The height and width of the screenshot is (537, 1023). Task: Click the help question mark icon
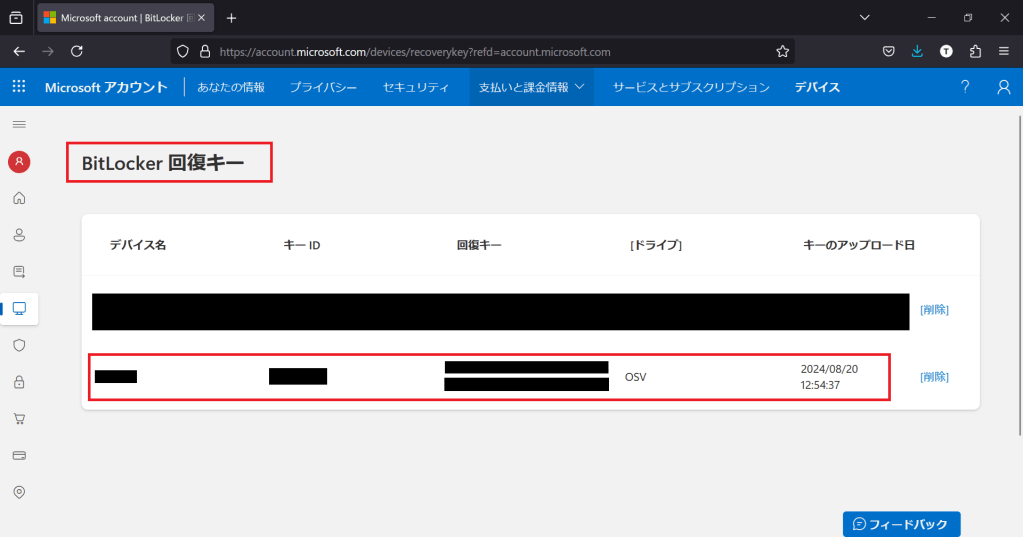[965, 87]
